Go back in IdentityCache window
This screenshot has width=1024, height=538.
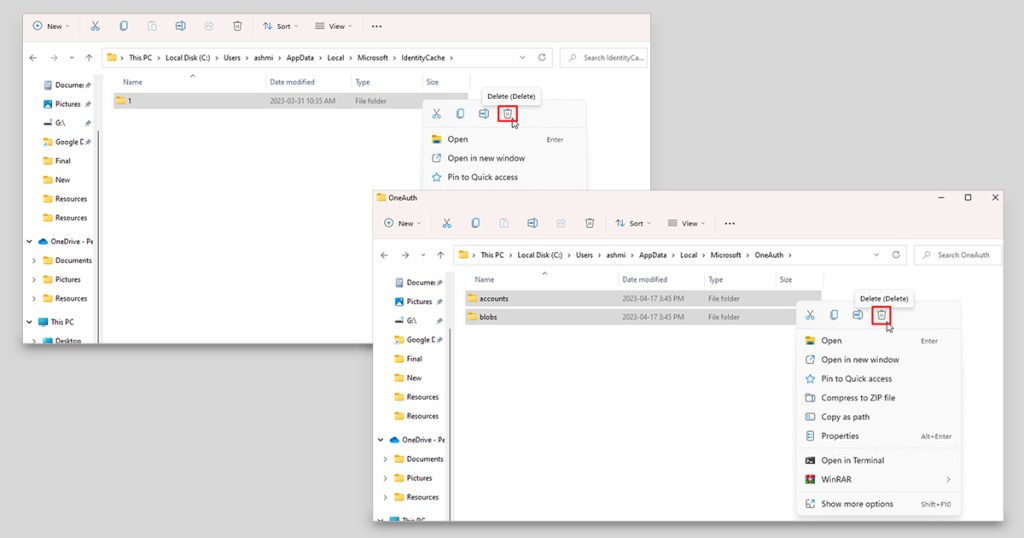pos(33,57)
